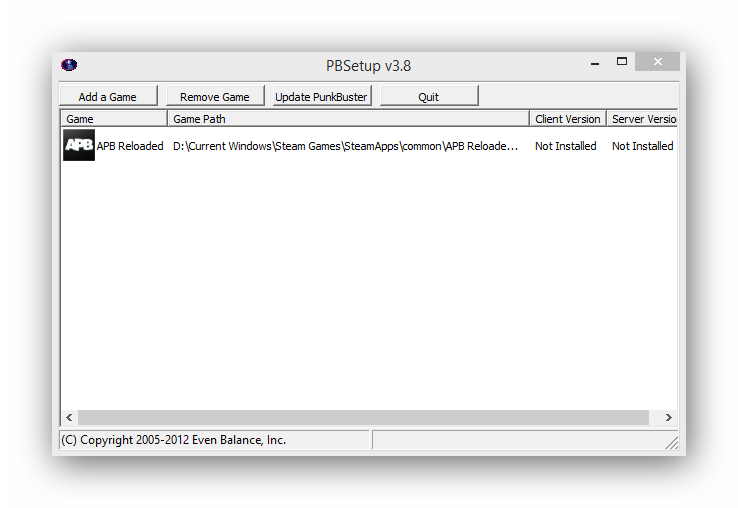Select Not Installed under Server Version
Viewport: 738px width, 508px height.
pos(642,146)
